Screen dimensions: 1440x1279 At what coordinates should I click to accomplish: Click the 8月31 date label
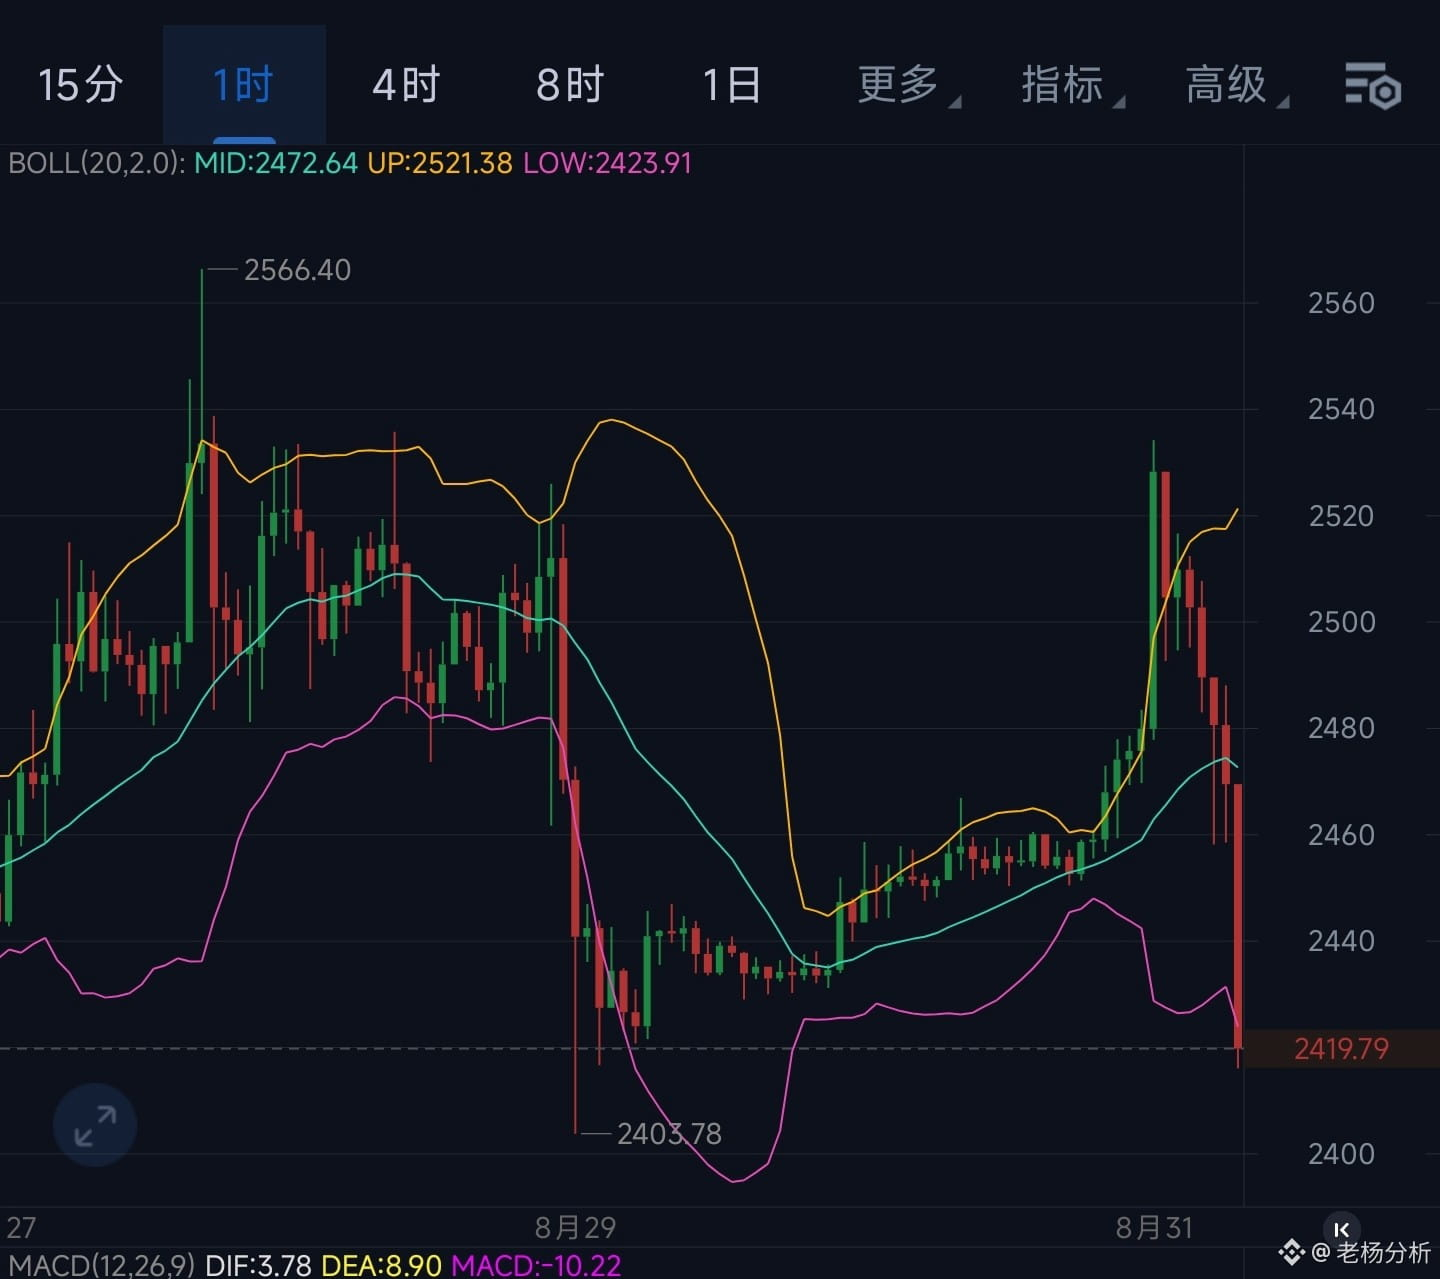(x=1155, y=1228)
